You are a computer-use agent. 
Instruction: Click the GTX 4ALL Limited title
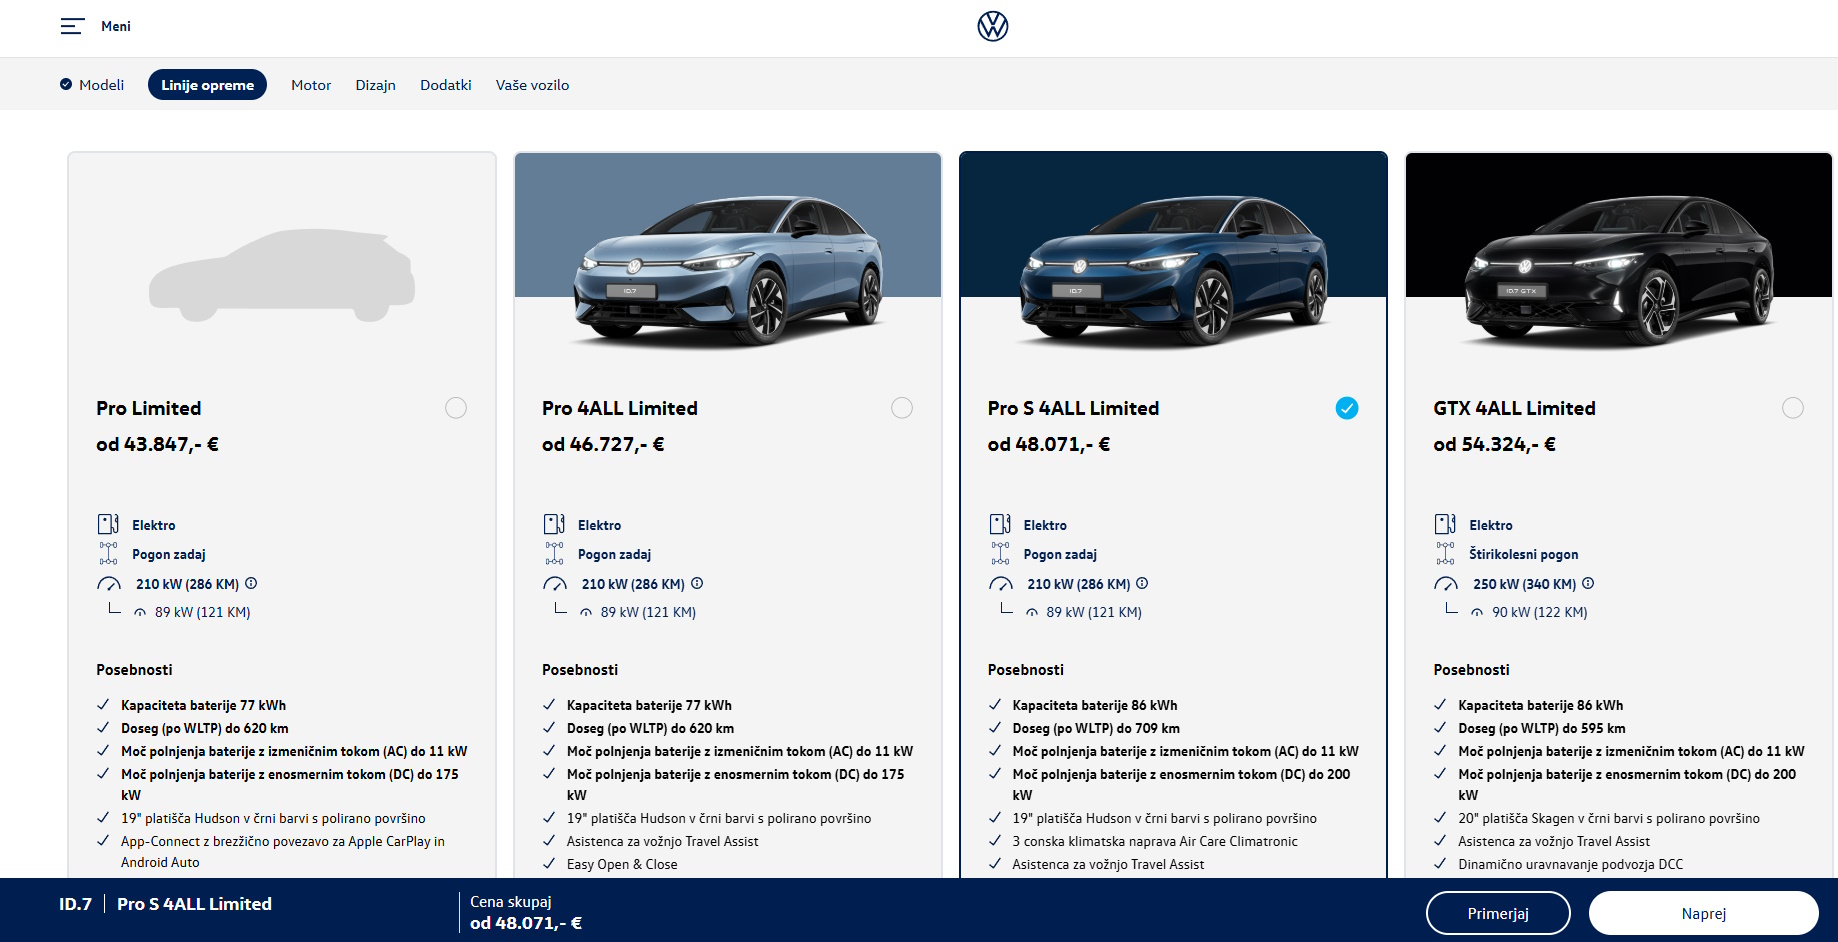click(x=1514, y=408)
